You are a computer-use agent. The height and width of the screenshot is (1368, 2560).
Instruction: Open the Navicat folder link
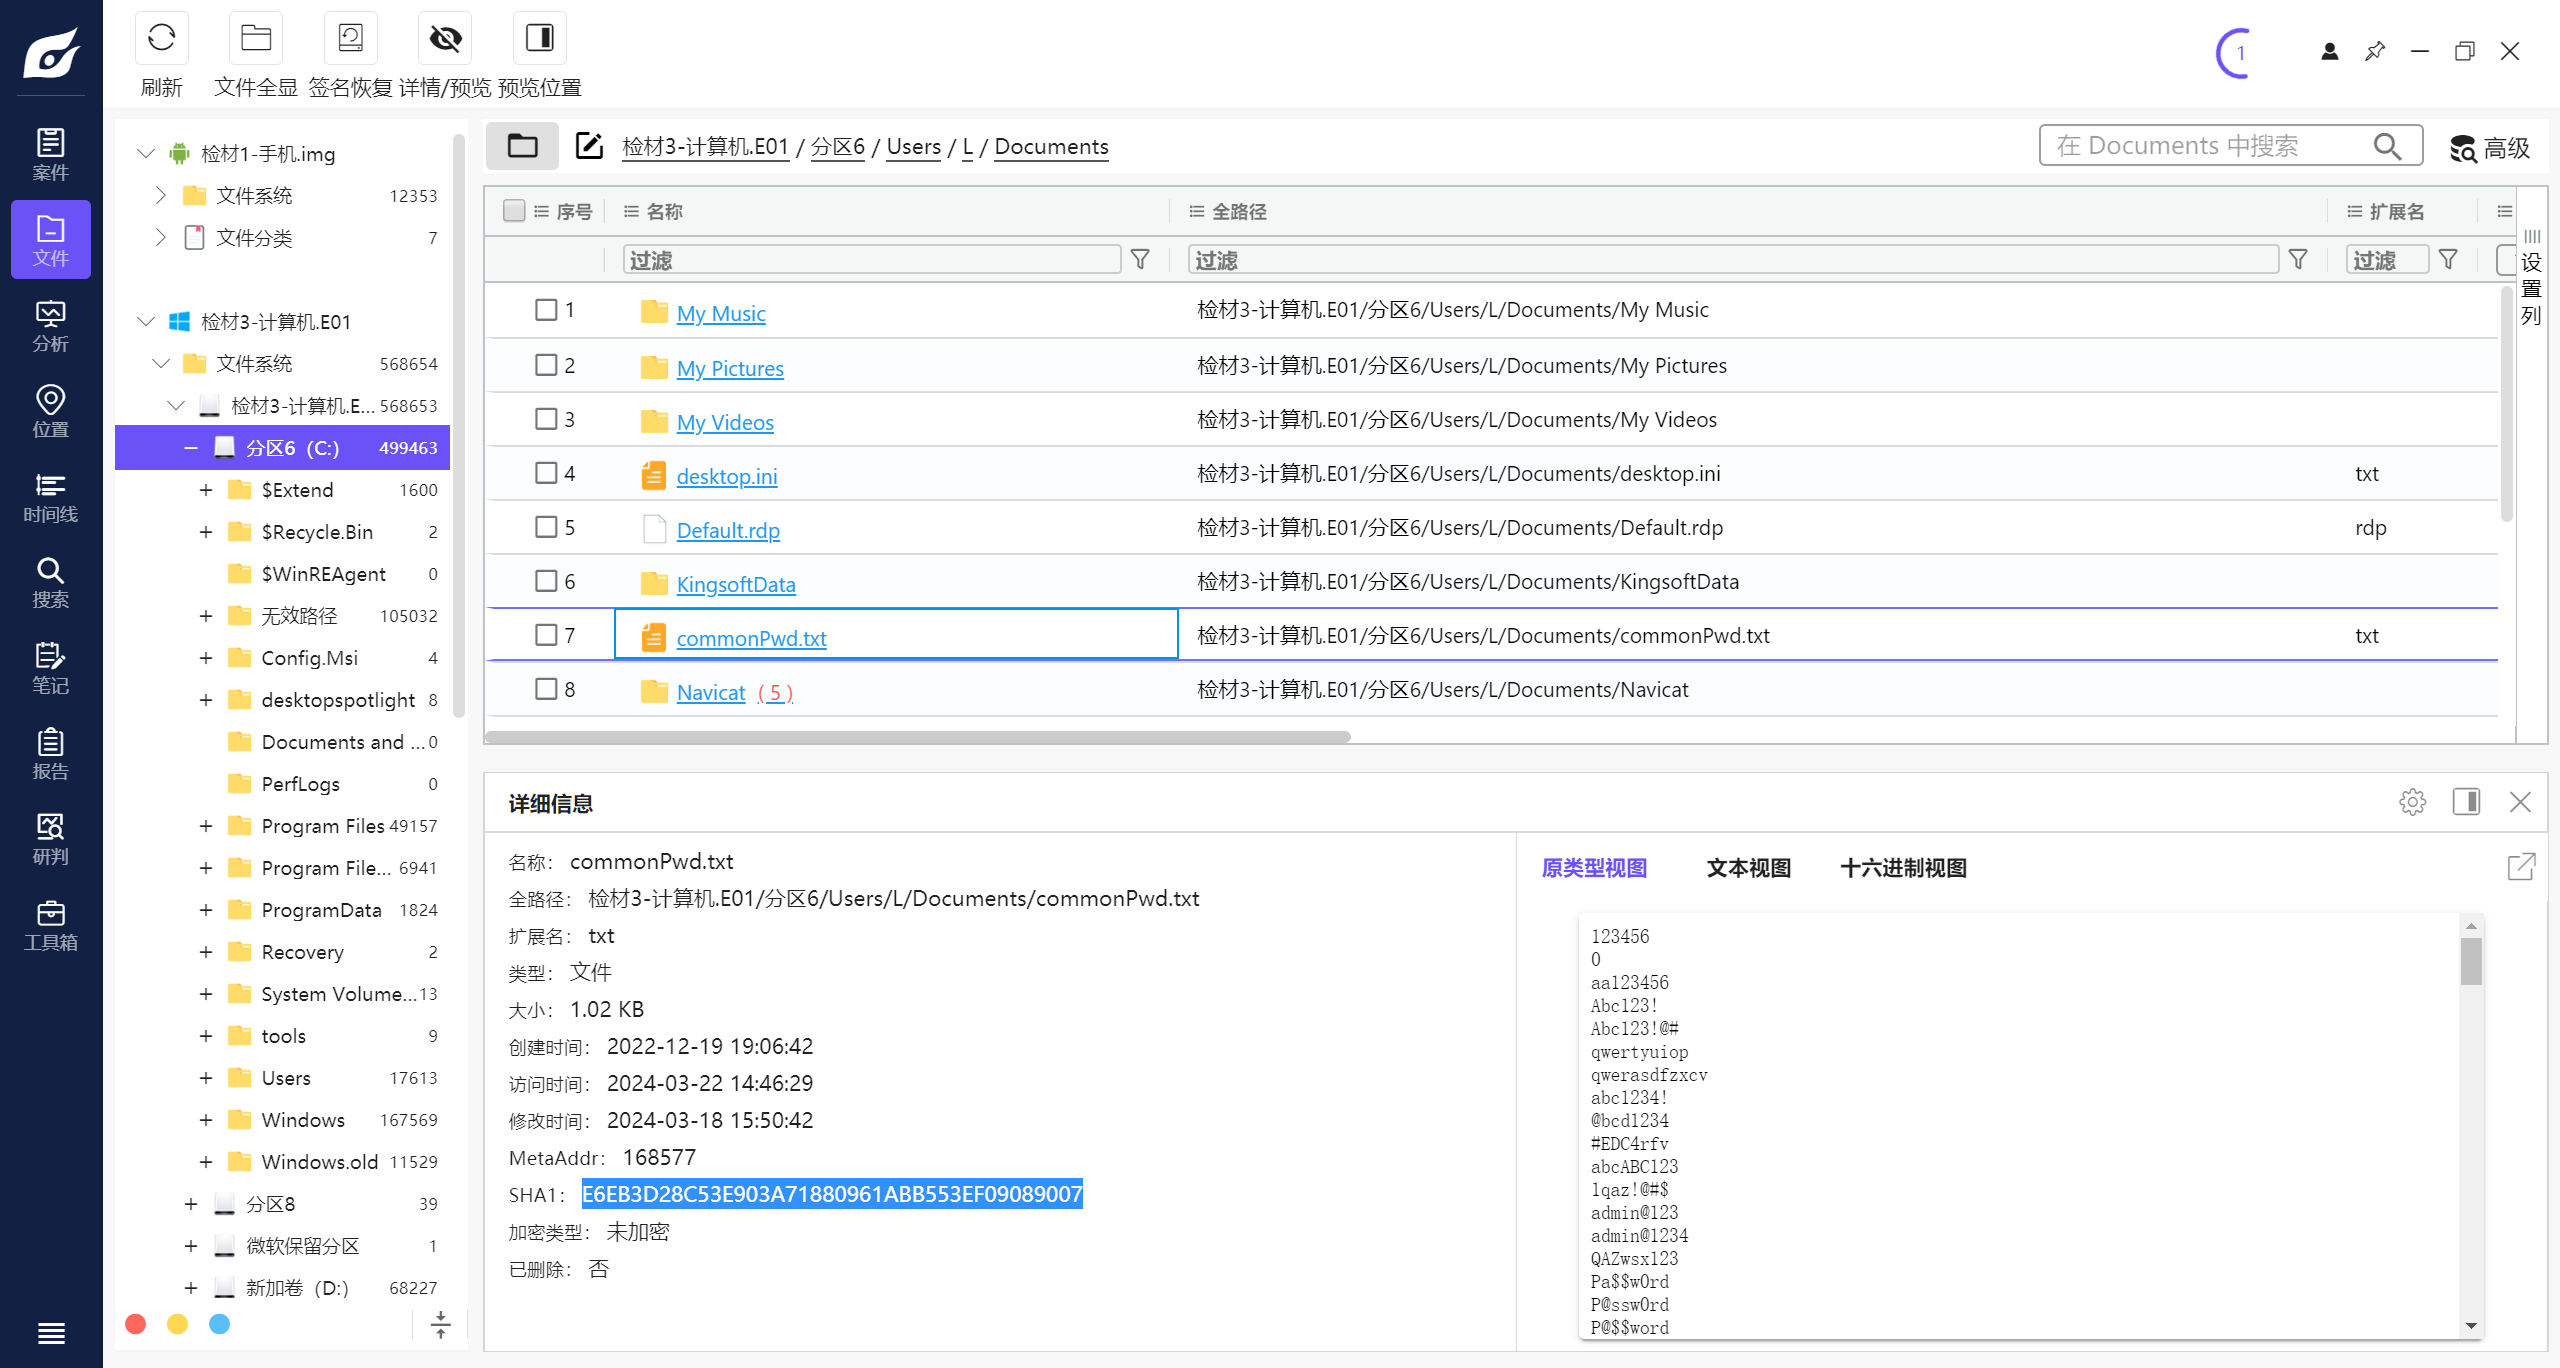710,692
